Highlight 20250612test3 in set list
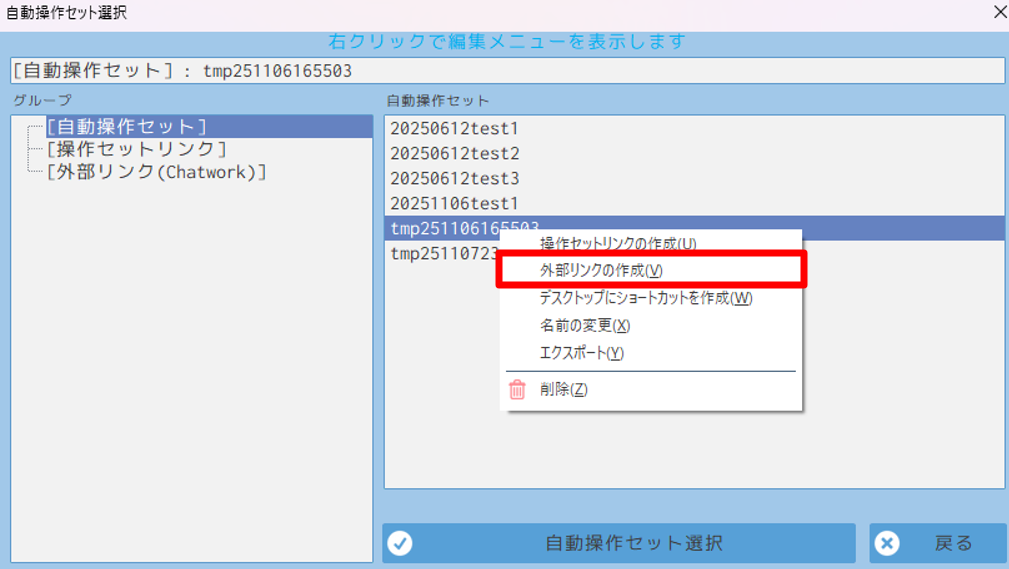1009x569 pixels. 455,179
